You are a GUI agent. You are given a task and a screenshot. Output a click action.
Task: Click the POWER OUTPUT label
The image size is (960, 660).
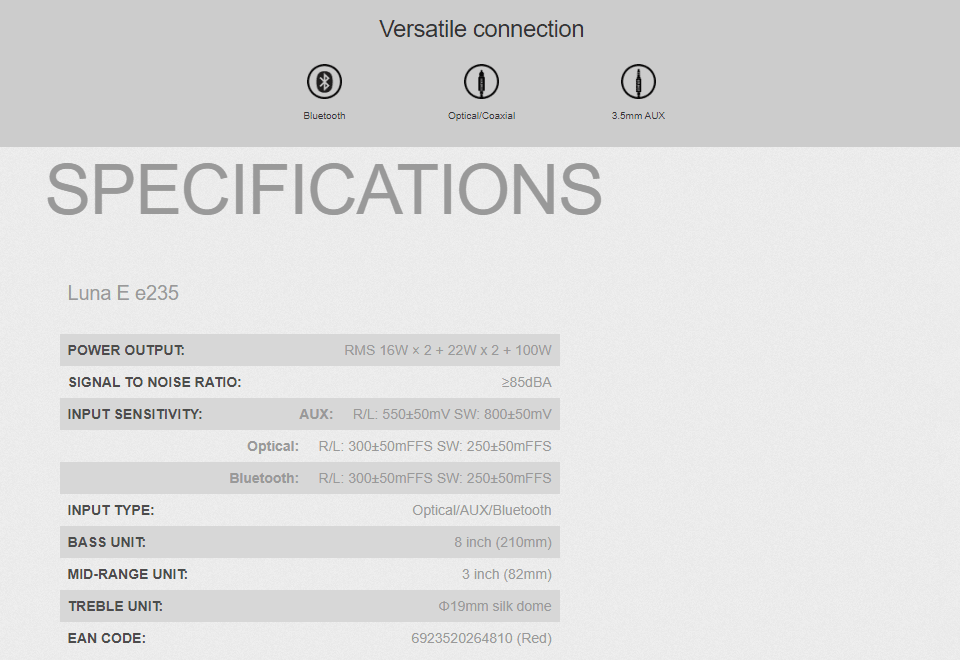pyautogui.click(x=126, y=350)
